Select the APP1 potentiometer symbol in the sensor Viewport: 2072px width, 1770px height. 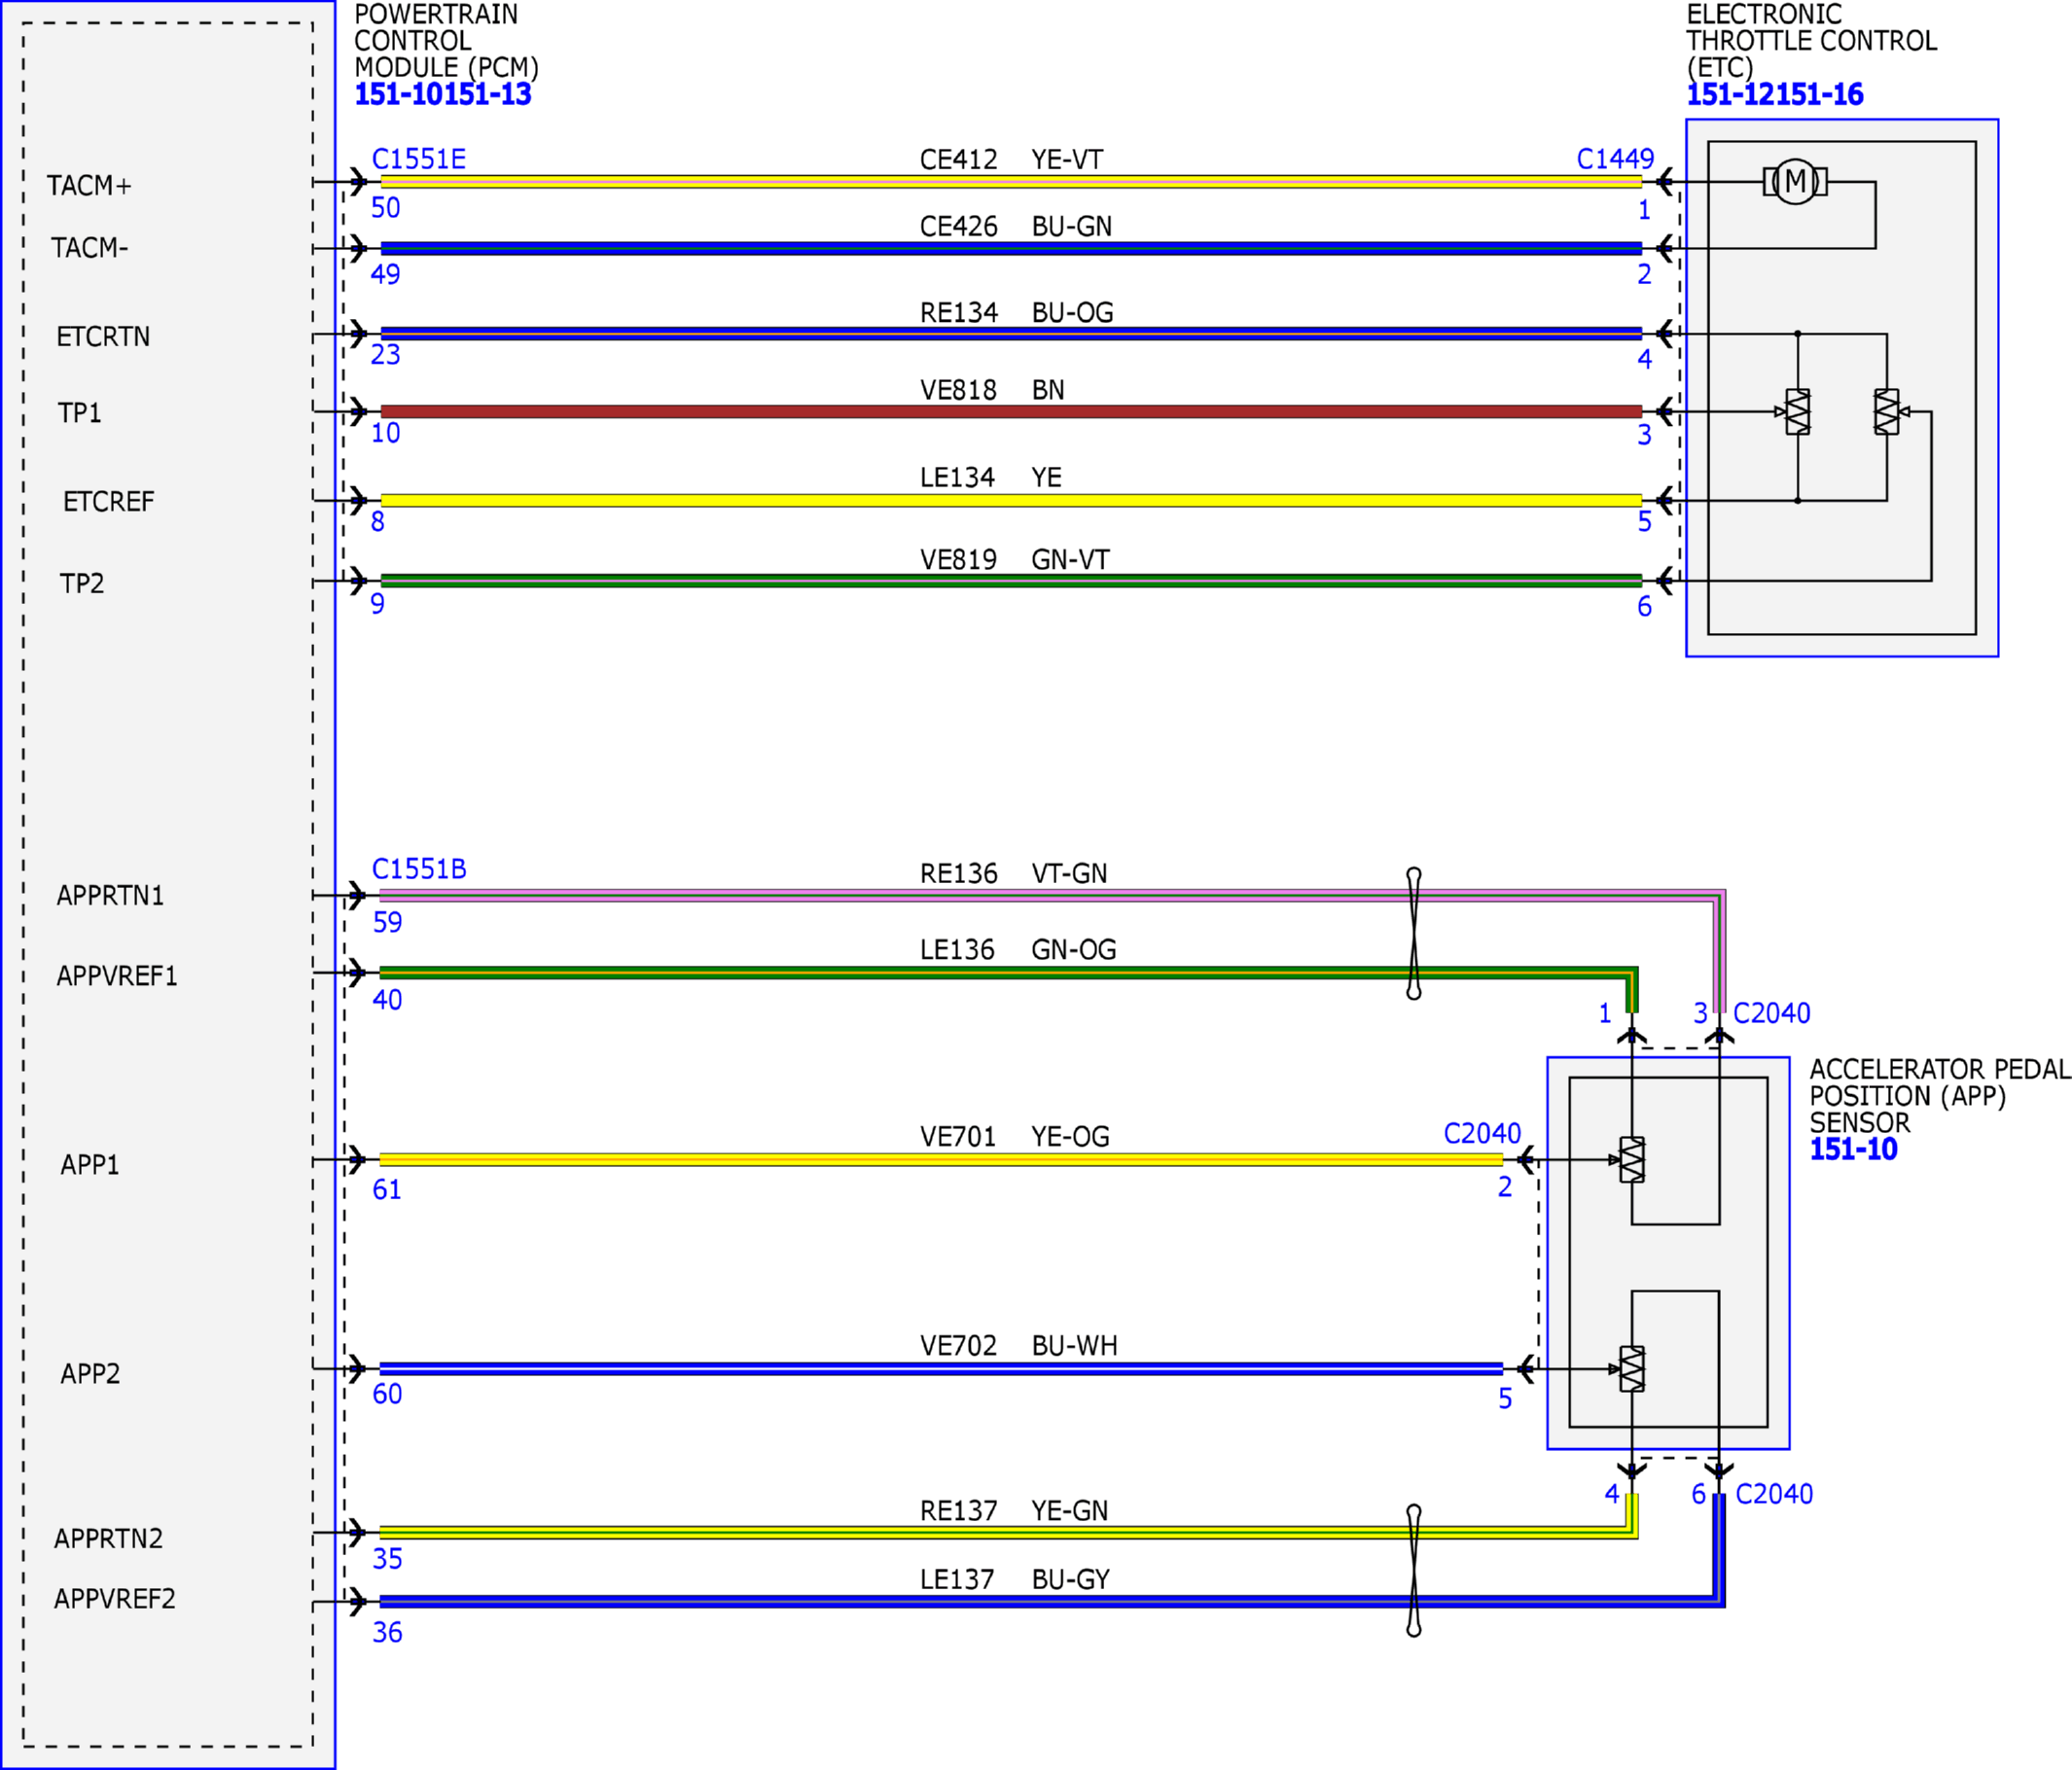[x=1631, y=1160]
